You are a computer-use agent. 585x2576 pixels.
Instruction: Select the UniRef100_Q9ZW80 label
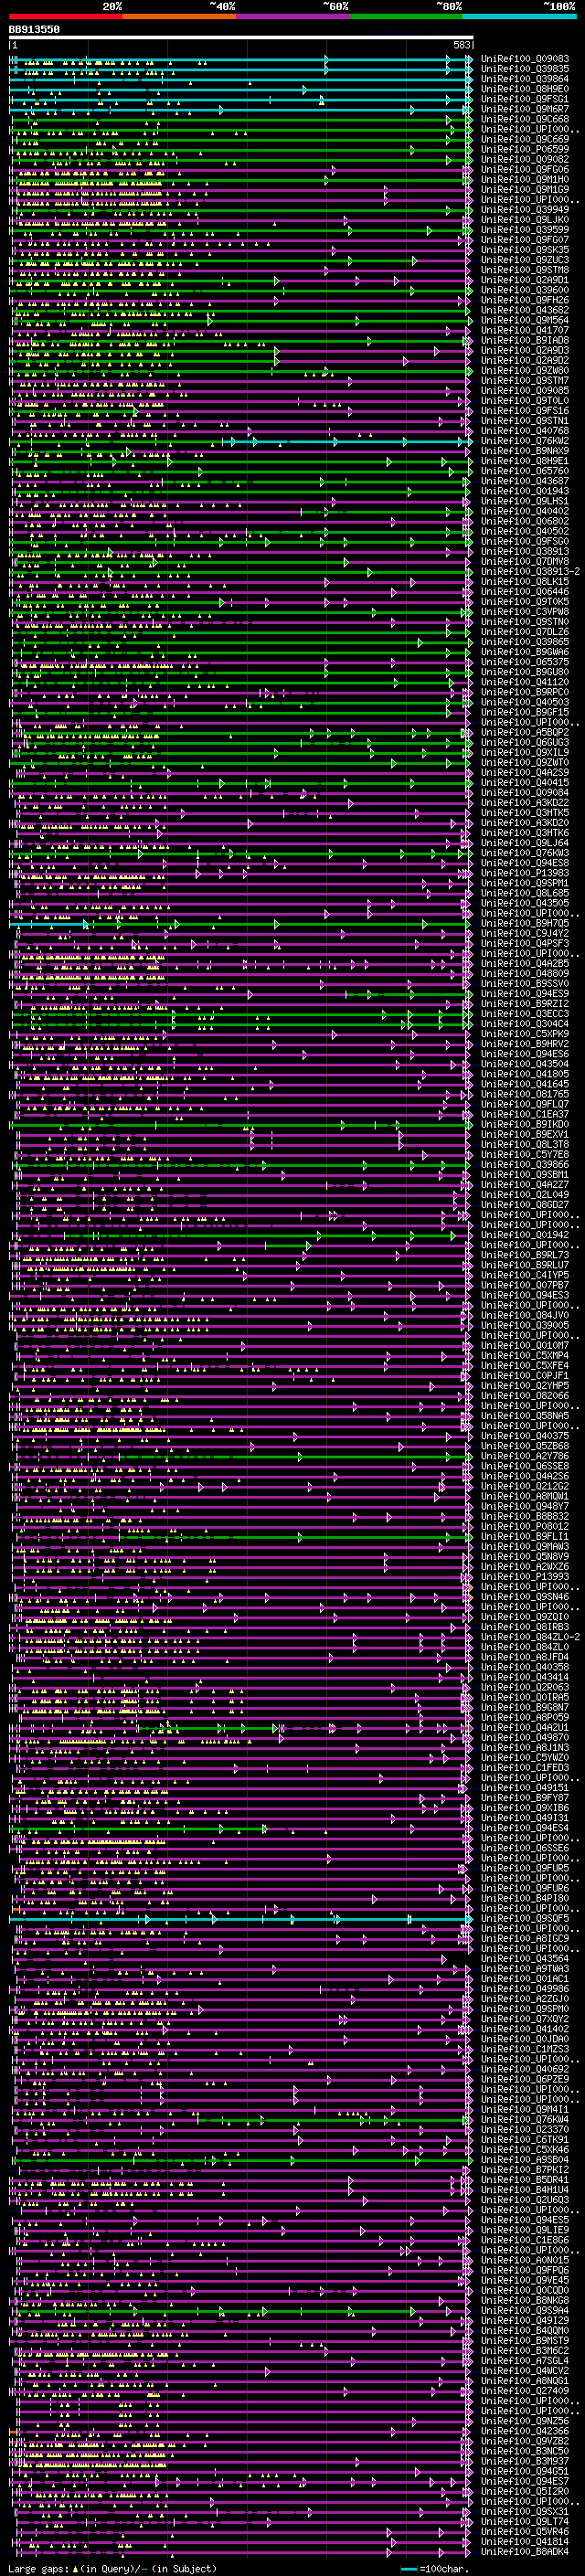coord(525,370)
